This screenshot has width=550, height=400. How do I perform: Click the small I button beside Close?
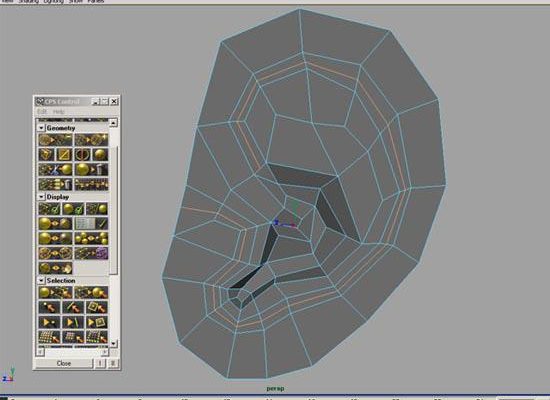100,364
